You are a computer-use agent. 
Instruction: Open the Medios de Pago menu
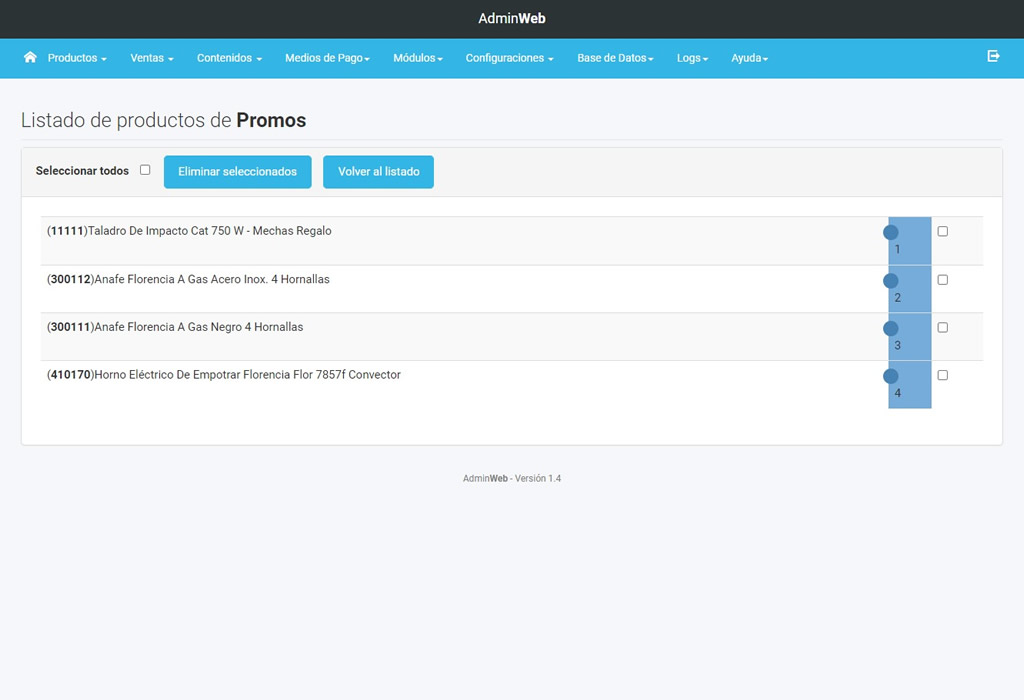coord(327,58)
